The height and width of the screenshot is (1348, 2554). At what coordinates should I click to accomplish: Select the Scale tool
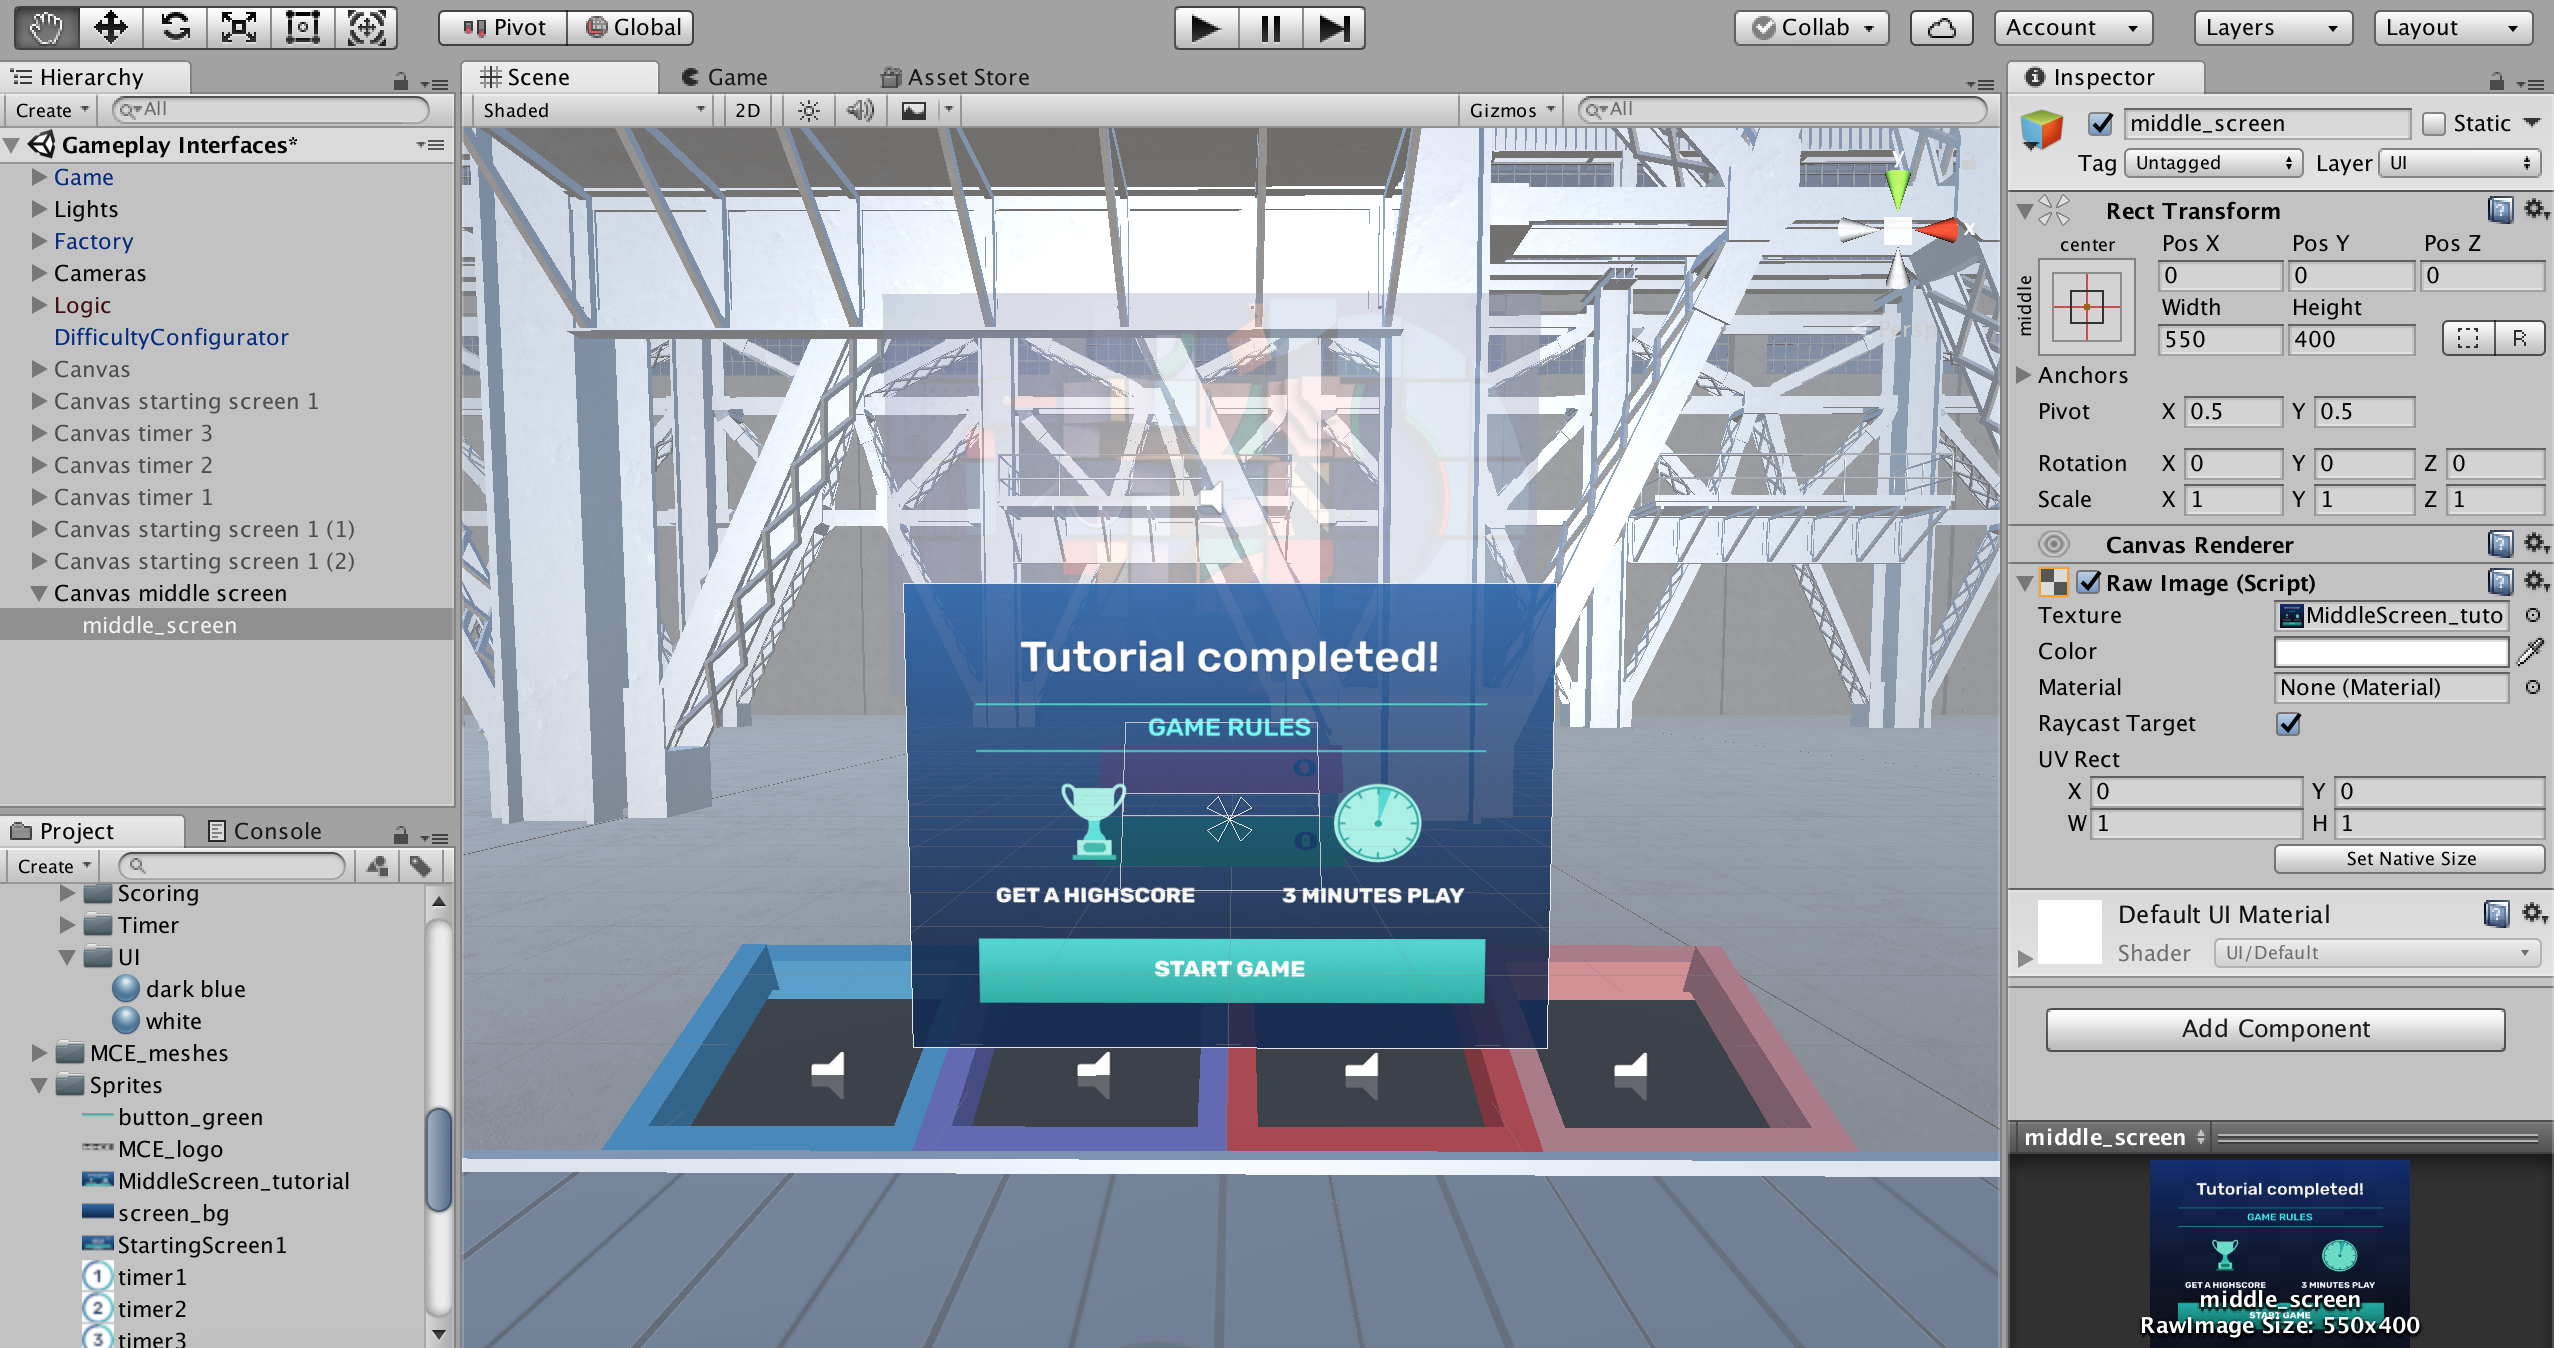pyautogui.click(x=239, y=27)
